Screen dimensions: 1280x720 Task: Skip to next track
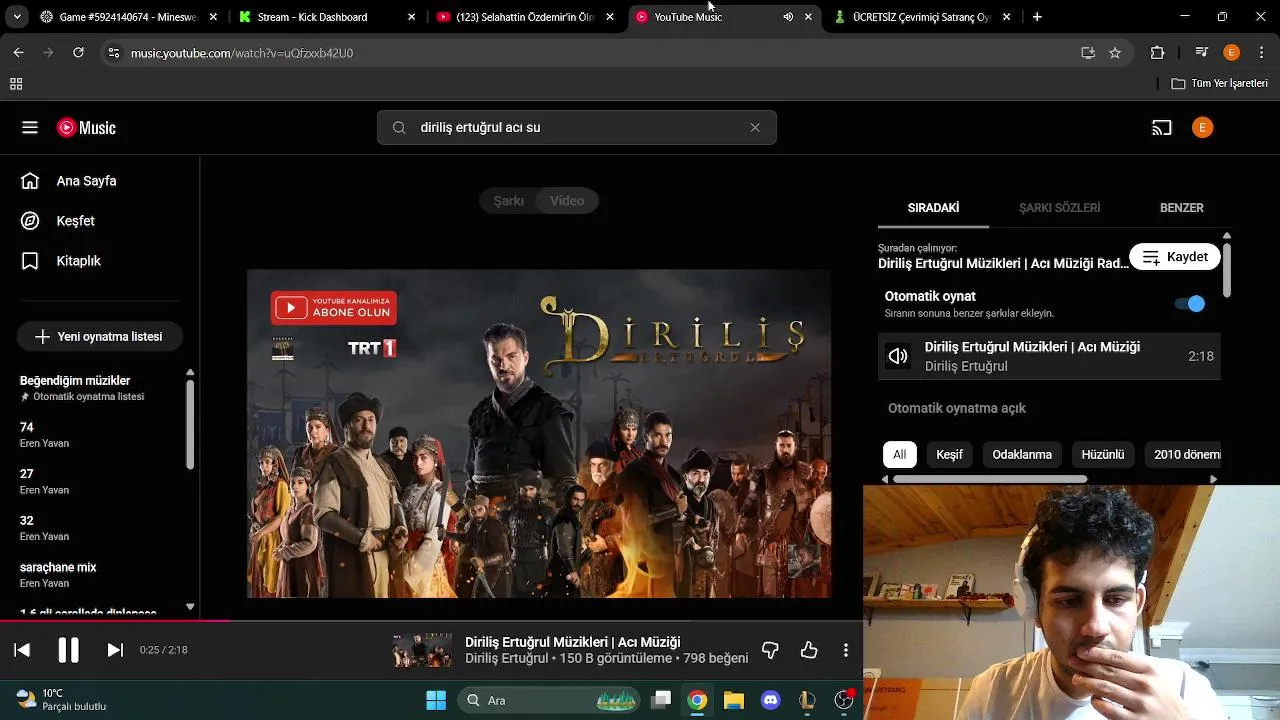(x=115, y=650)
